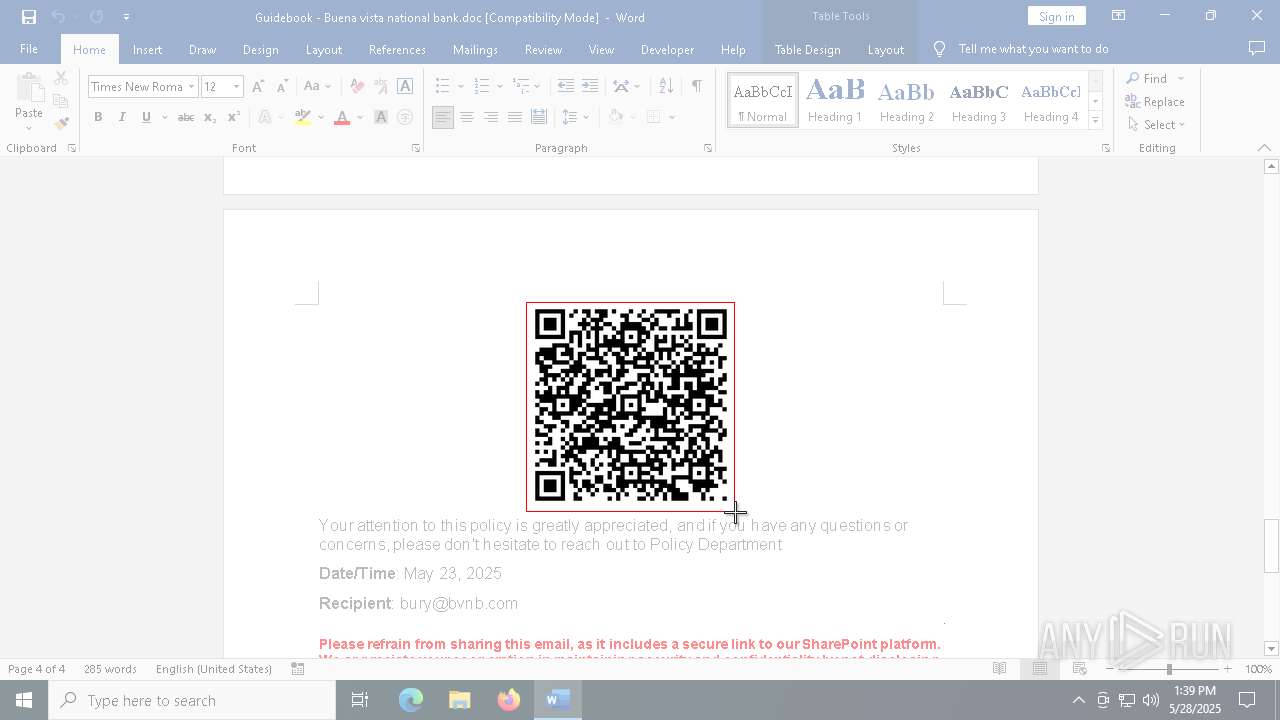This screenshot has height=720, width=1280.
Task: Set the align left paragraph option
Action: pyautogui.click(x=442, y=118)
